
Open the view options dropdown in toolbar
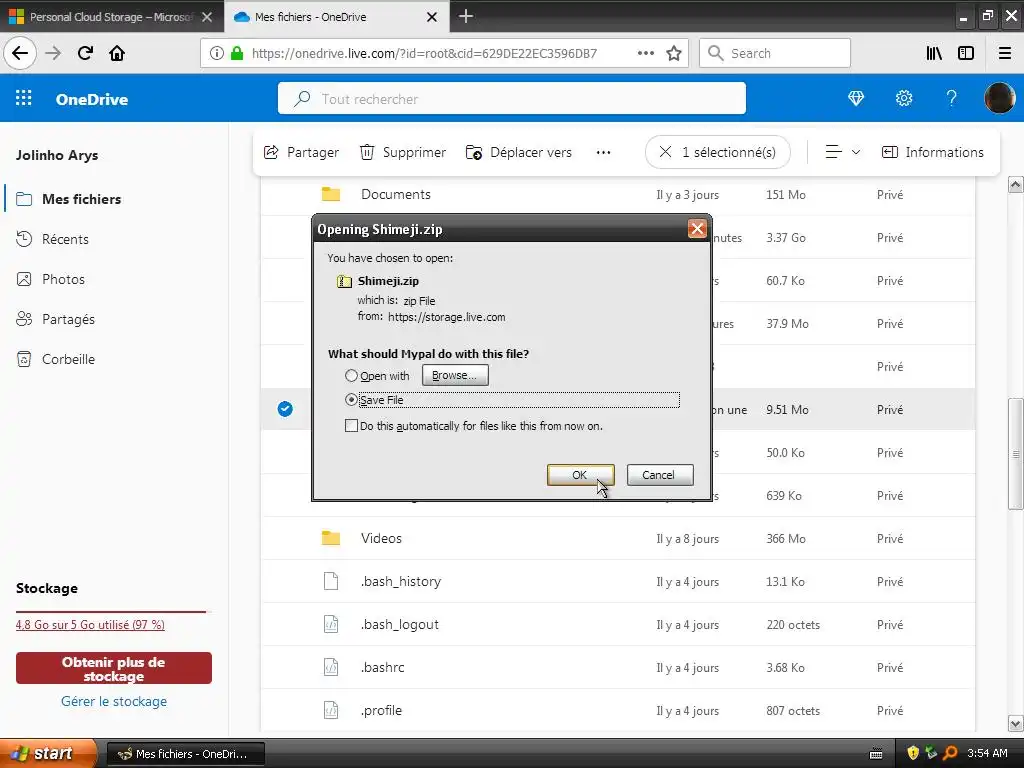(842, 152)
